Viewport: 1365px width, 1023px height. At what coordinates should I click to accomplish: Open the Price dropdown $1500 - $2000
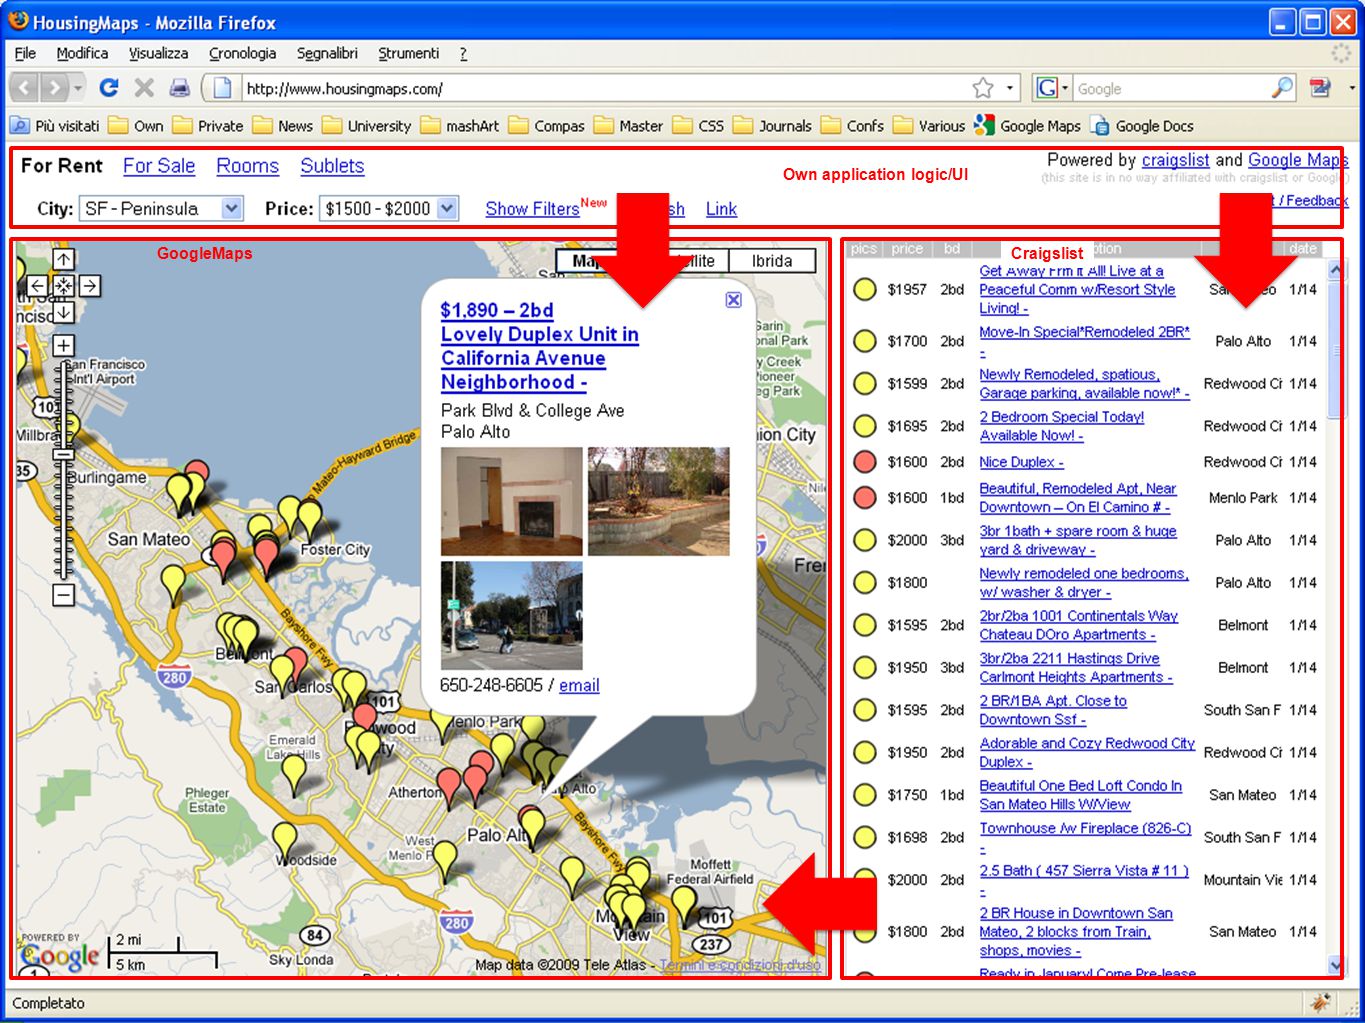click(x=388, y=209)
